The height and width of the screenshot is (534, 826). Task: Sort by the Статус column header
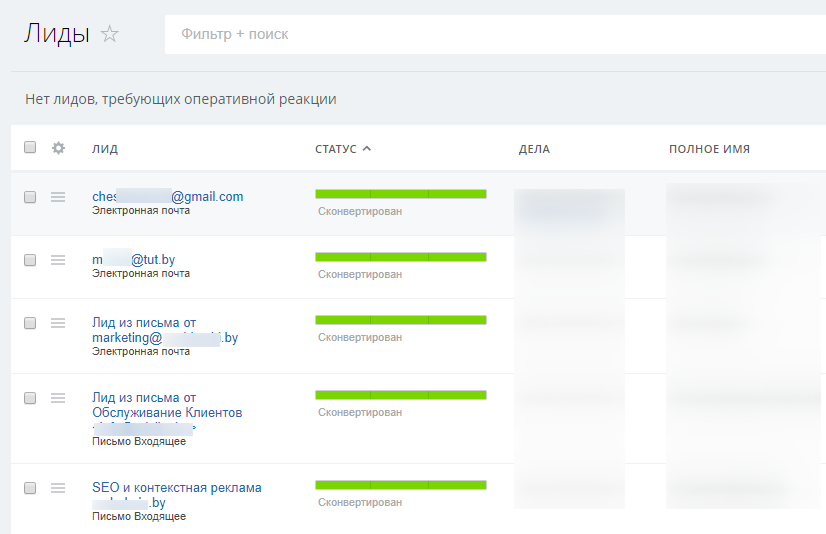coord(336,149)
